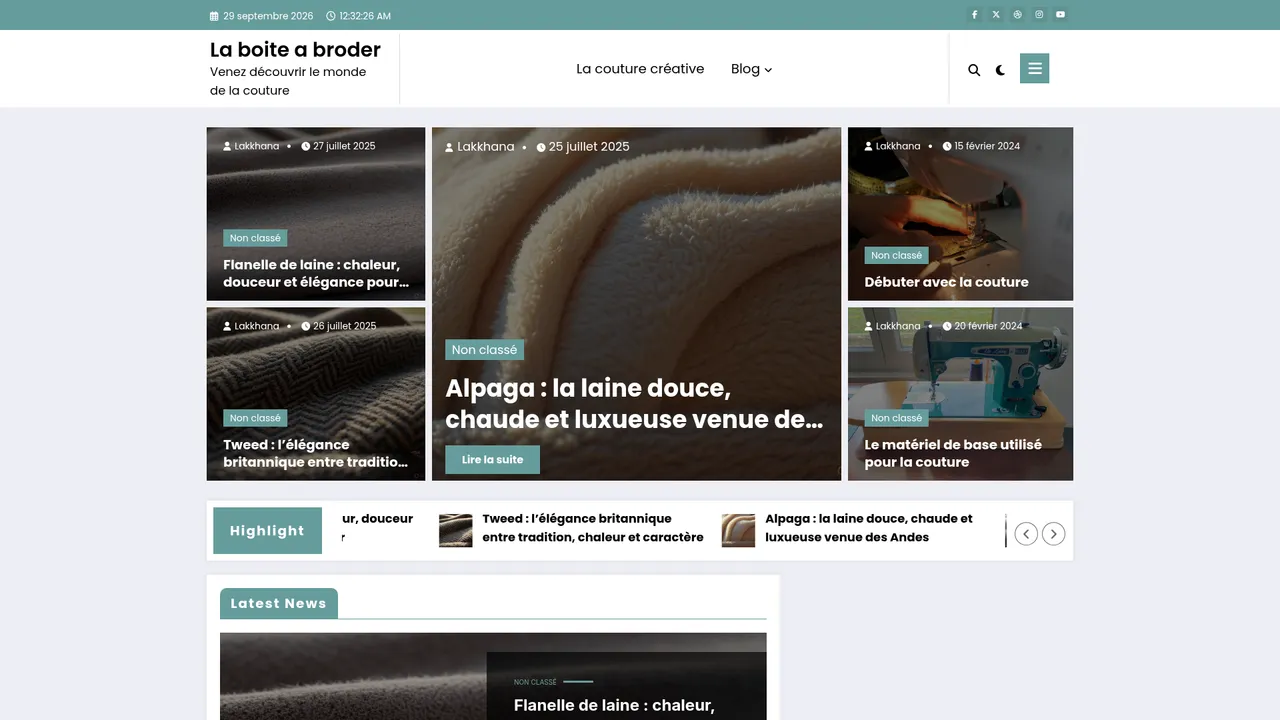Click the 20 février 2024 date
The height and width of the screenshot is (720, 1280).
click(x=988, y=326)
